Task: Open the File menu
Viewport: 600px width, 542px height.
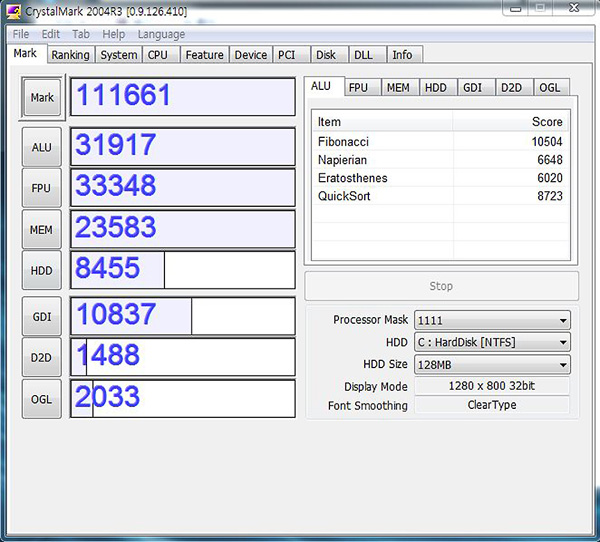Action: 21,34
